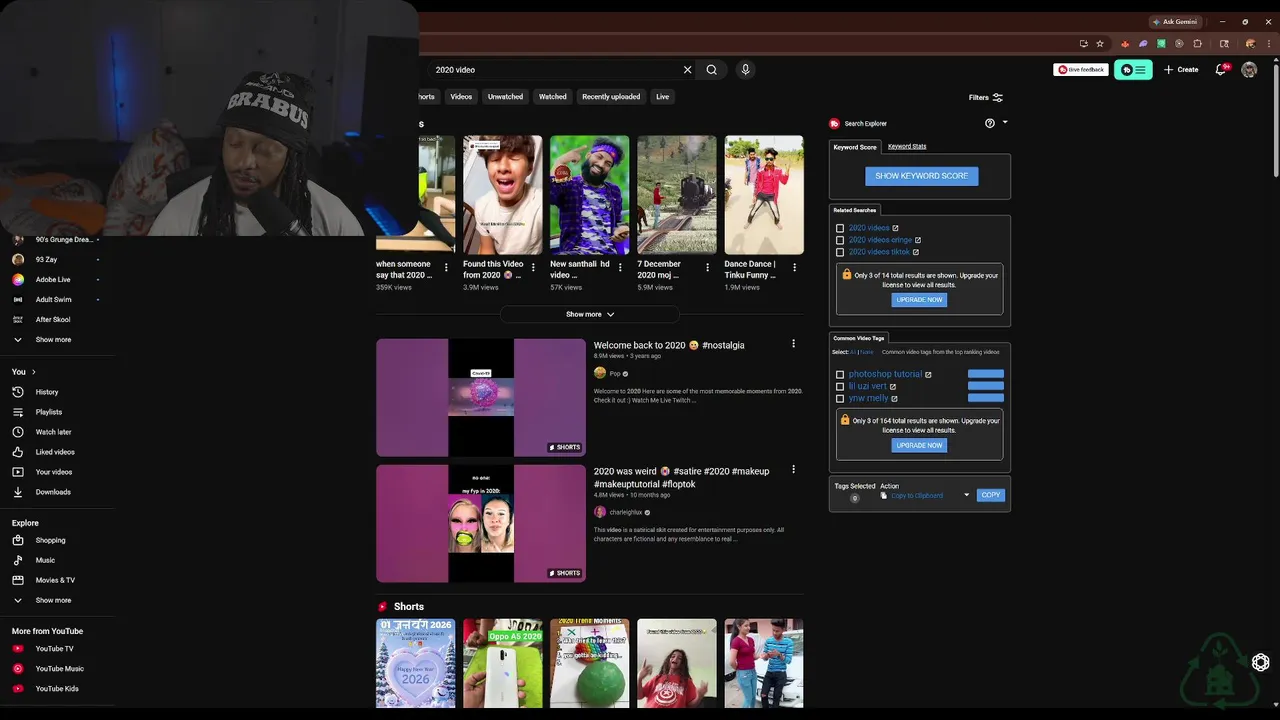Start voice search with the microphone icon
This screenshot has height=720, width=1280.
point(745,70)
